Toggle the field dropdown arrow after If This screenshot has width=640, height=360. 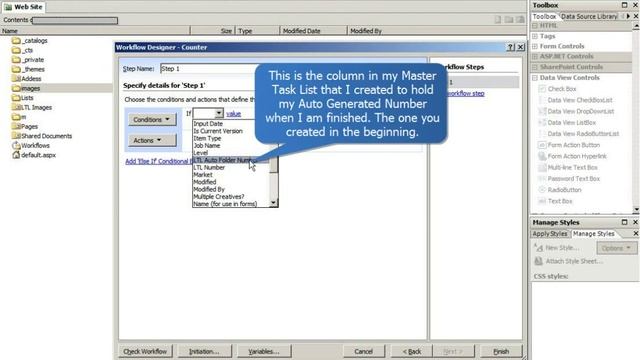[219, 113]
